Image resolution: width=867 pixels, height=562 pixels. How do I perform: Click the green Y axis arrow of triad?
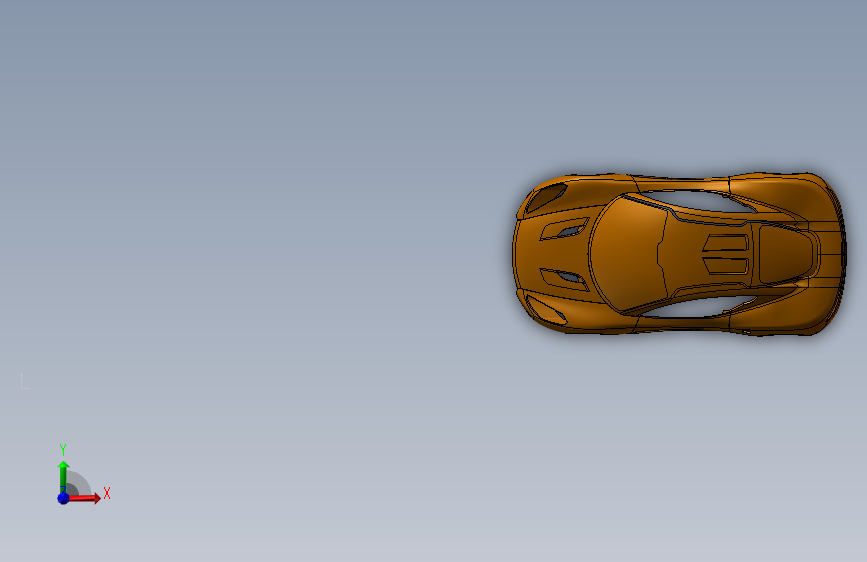coord(63,476)
